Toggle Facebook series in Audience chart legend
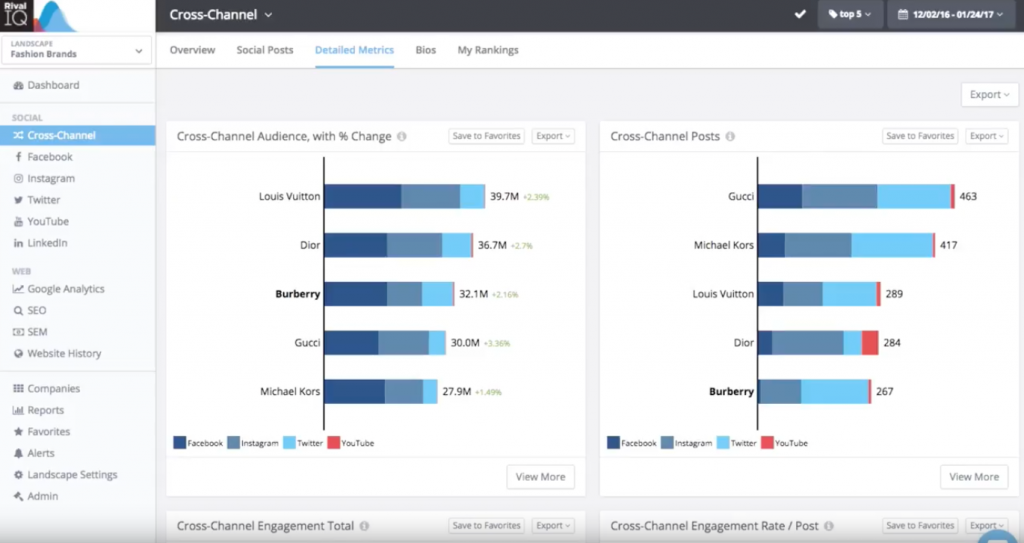 point(198,443)
